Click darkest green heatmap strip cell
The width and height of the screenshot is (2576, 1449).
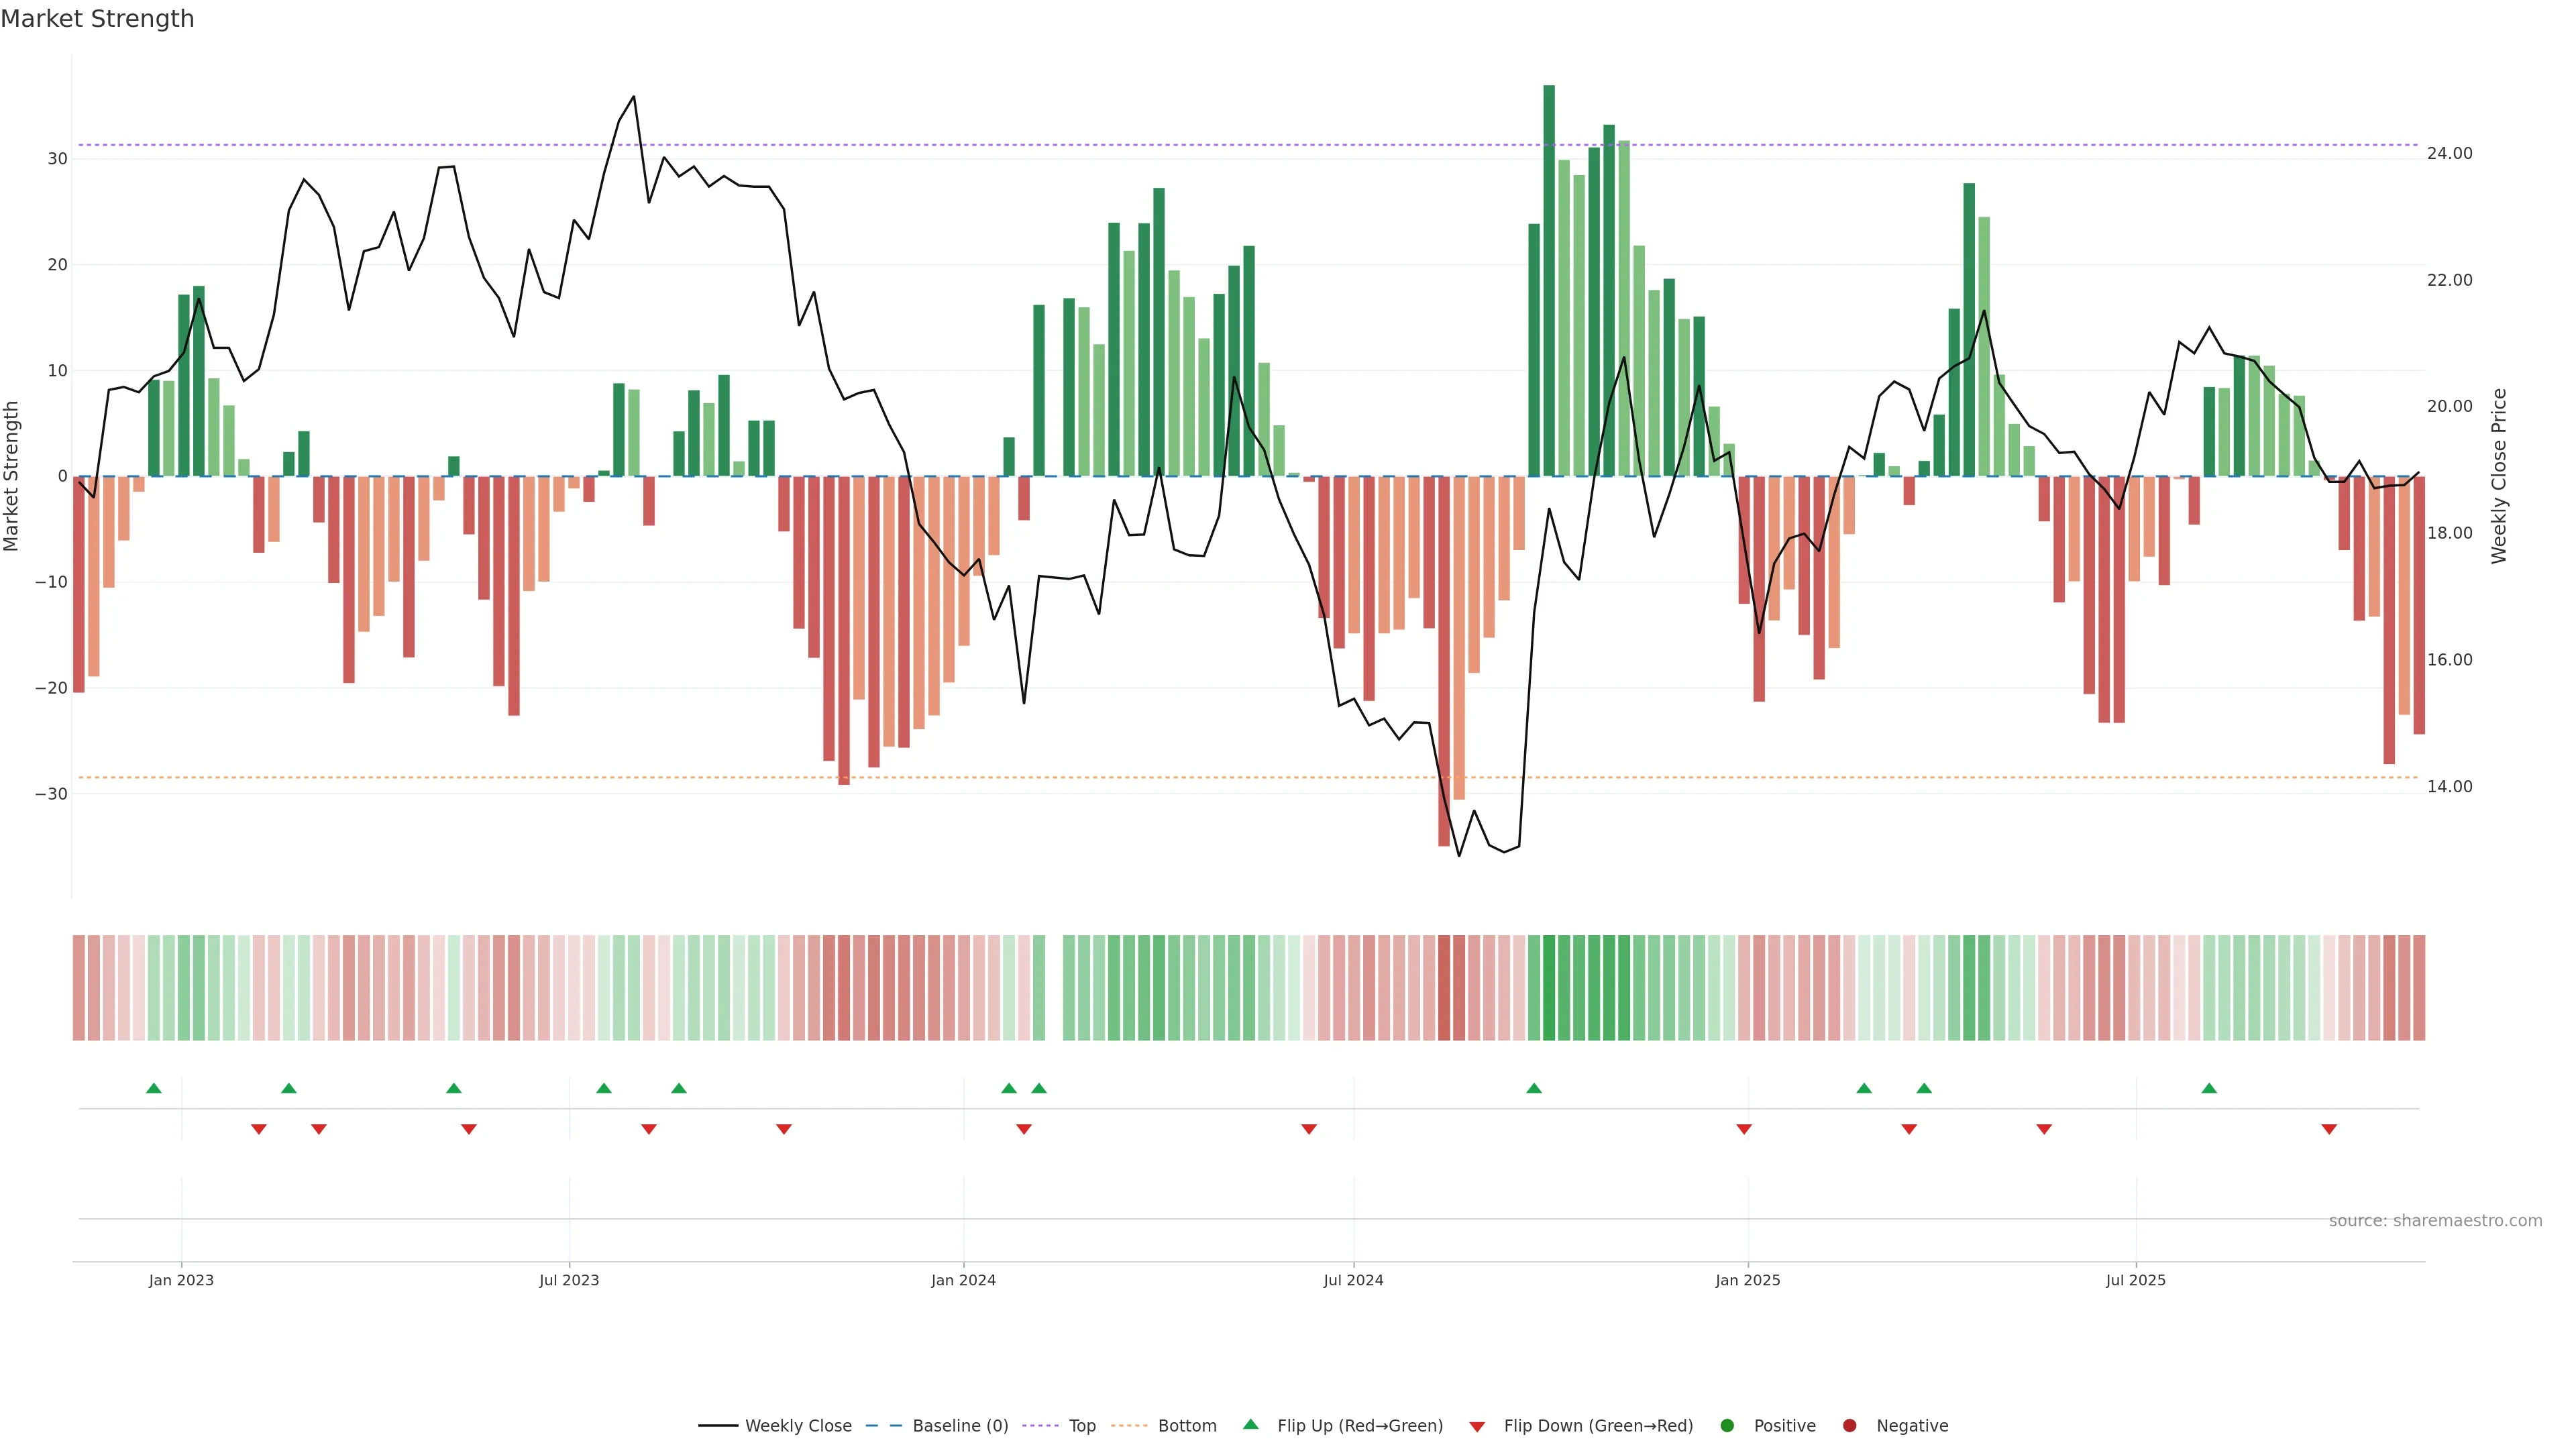point(1549,987)
